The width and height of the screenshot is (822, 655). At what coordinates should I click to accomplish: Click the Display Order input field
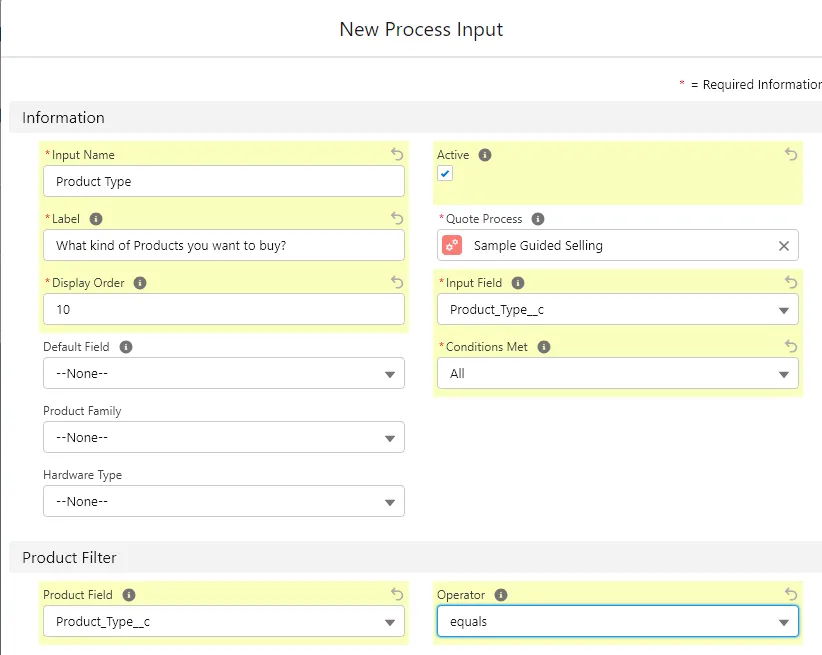[x=223, y=309]
